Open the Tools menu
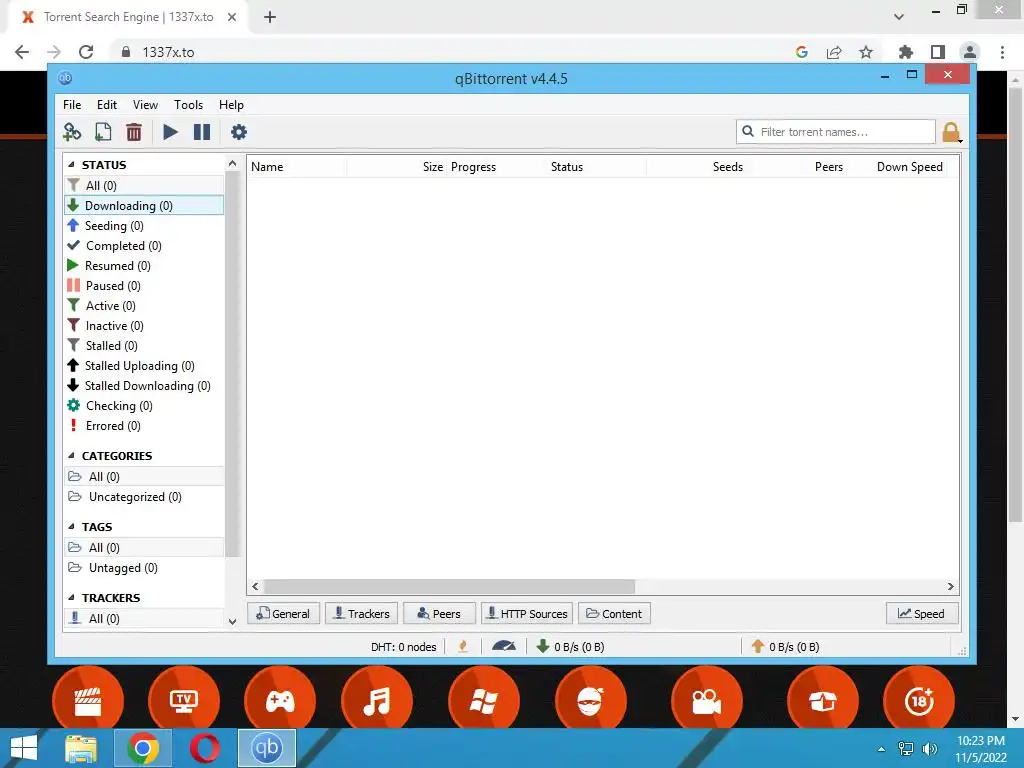The width and height of the screenshot is (1024, 768). tap(188, 104)
